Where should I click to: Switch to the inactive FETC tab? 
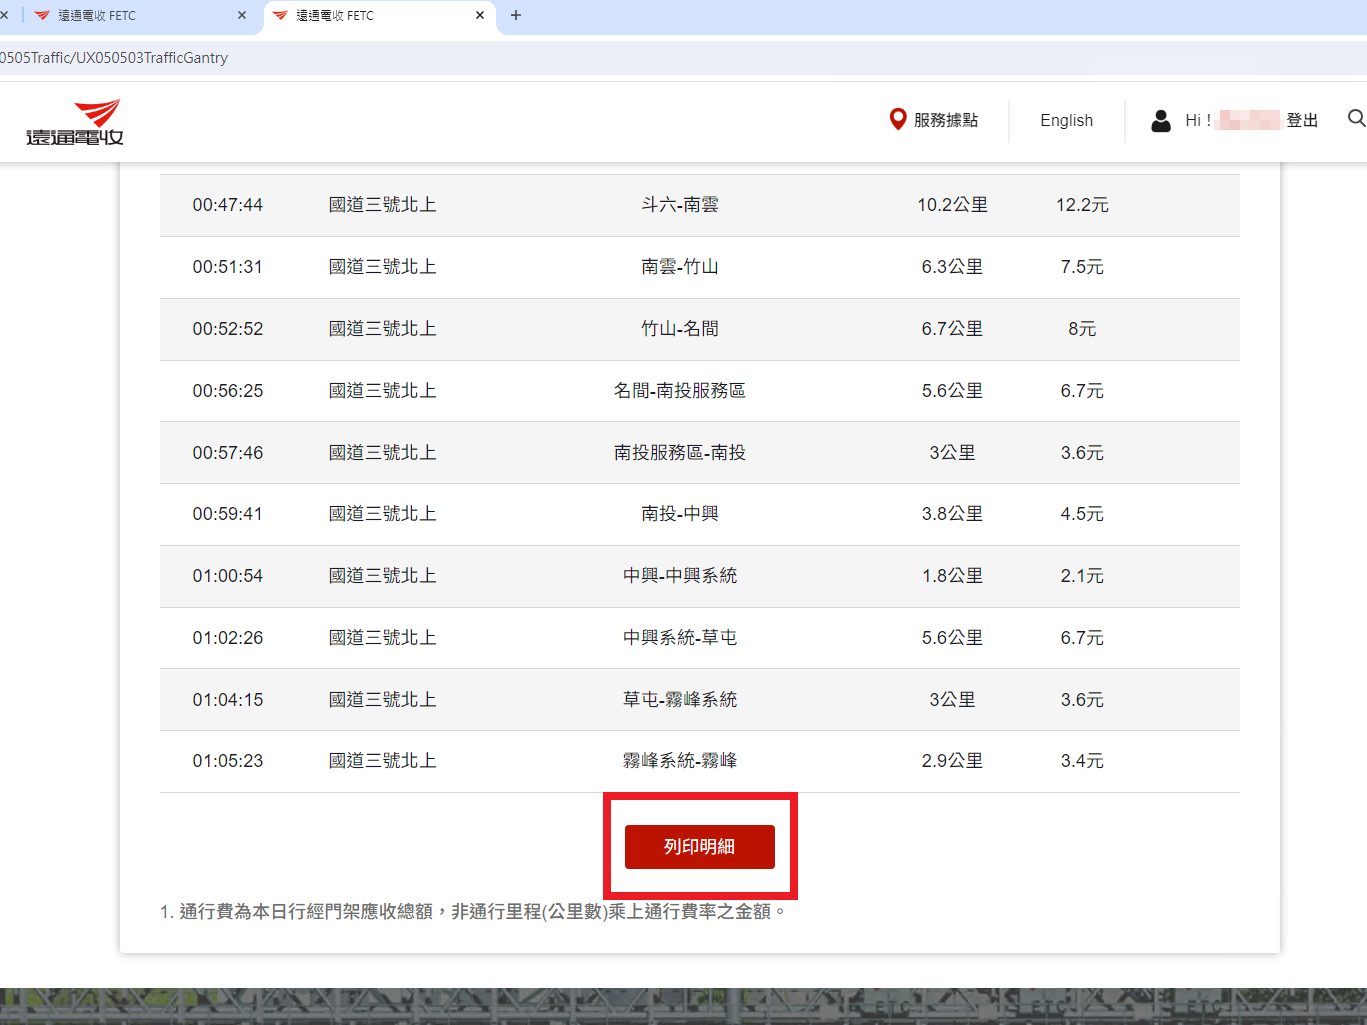pyautogui.click(x=130, y=16)
